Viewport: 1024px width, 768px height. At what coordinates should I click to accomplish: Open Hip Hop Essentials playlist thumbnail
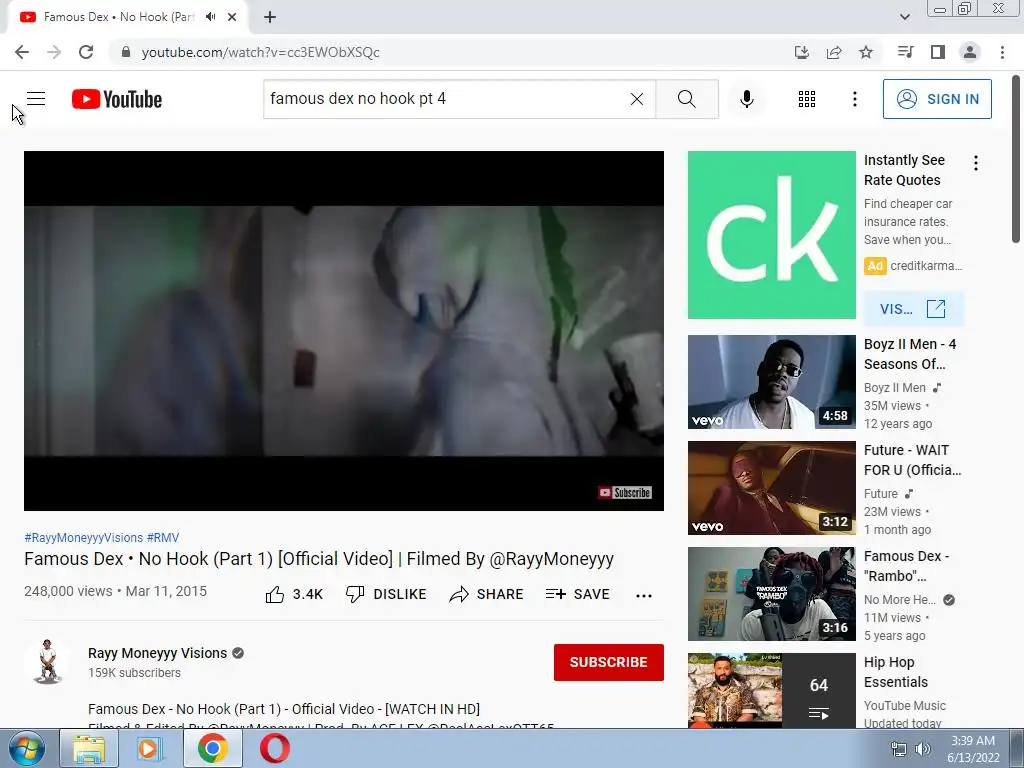771,690
